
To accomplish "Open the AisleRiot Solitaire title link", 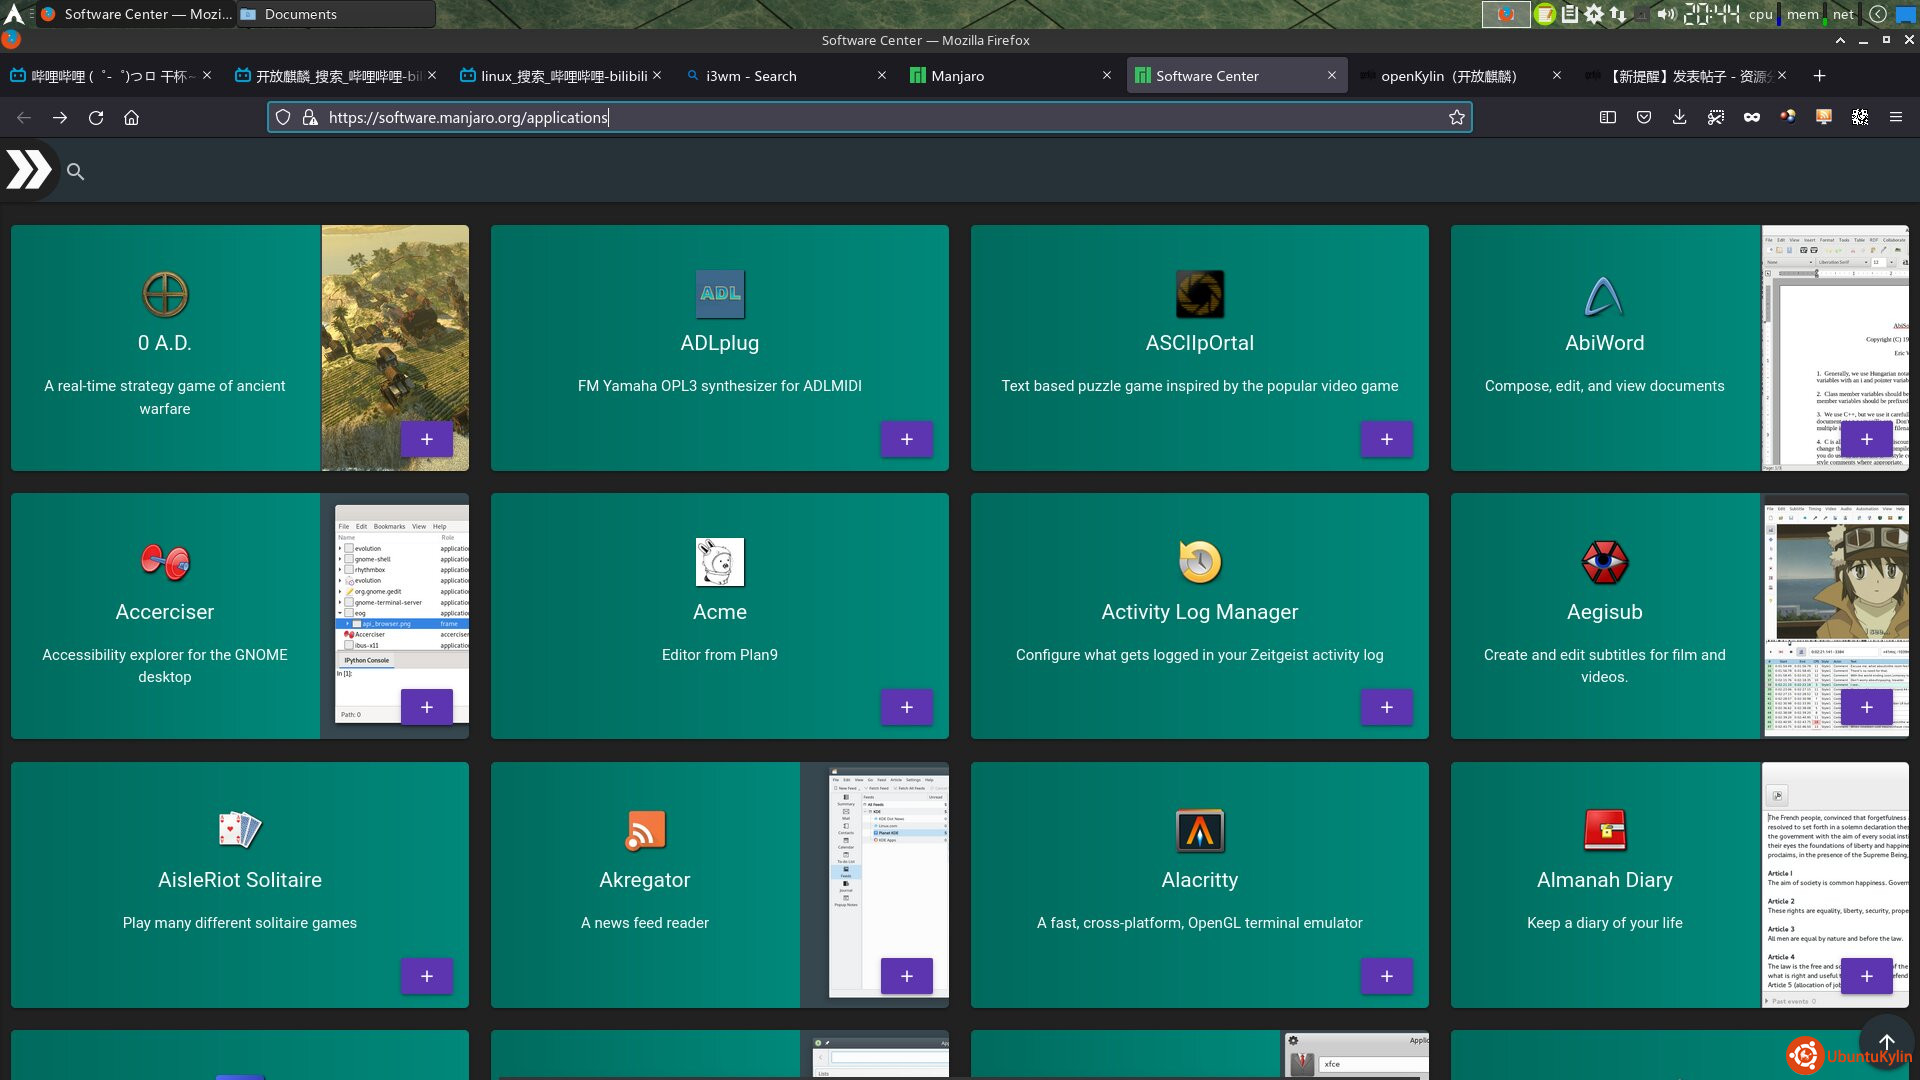I will click(240, 880).
